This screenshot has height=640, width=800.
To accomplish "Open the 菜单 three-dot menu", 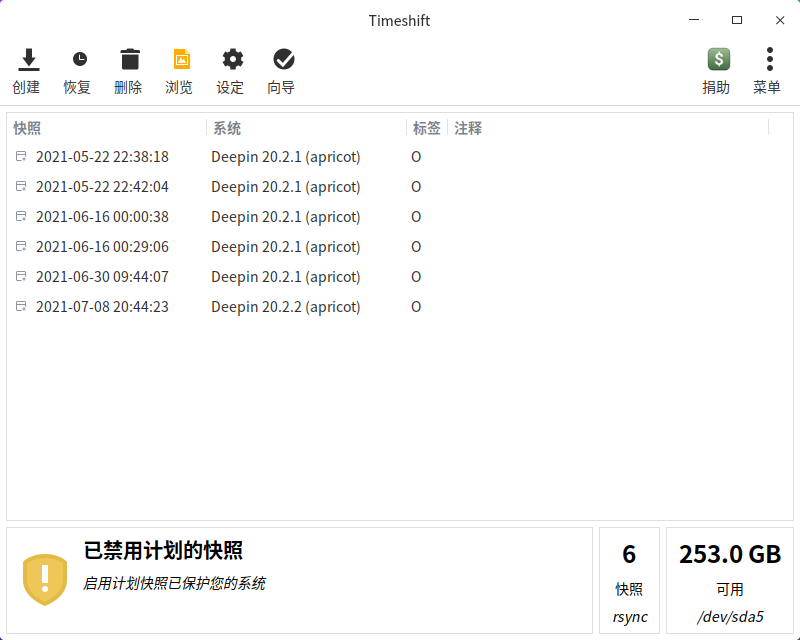I will [770, 59].
